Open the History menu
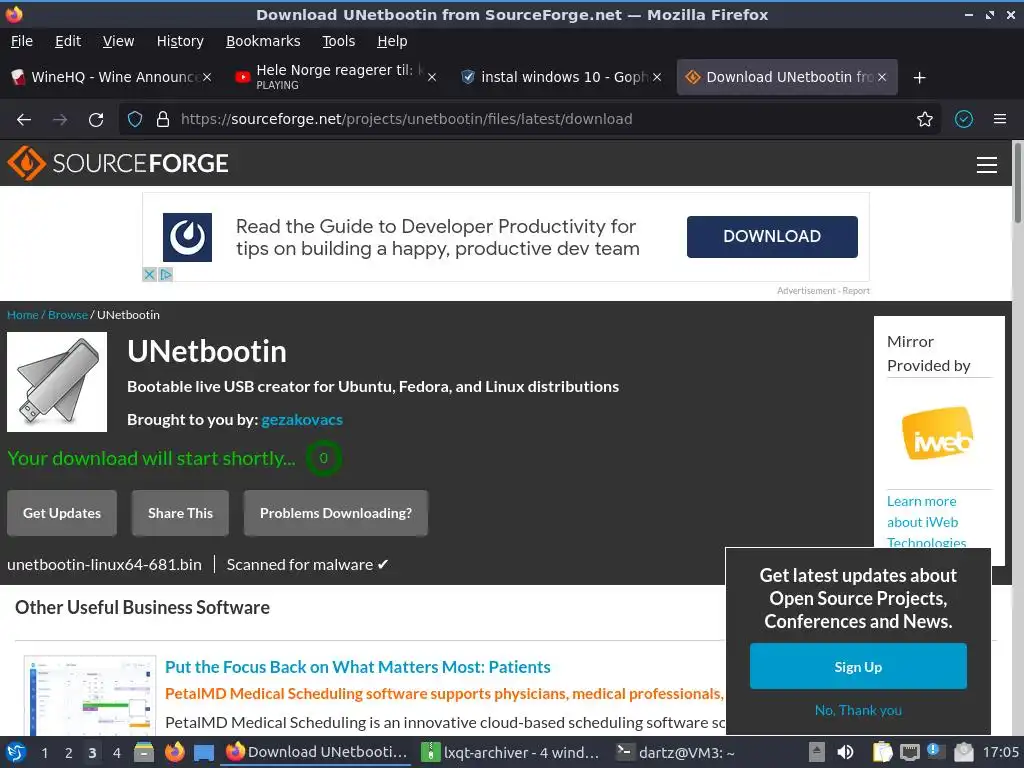1024x768 pixels. [x=180, y=41]
